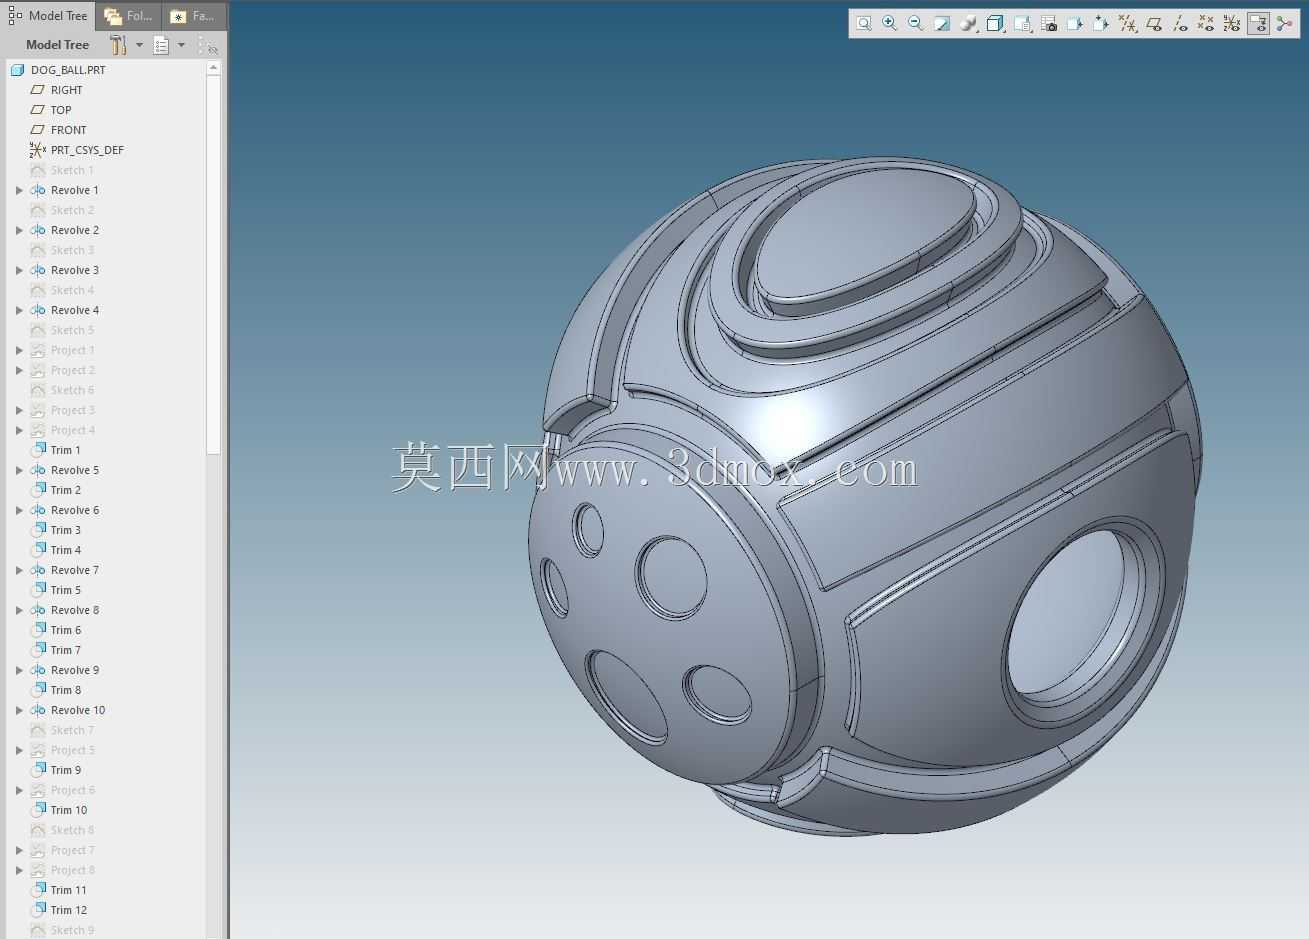The image size is (1309, 939).
Task: Expand the Revolve 2 feature
Action: [x=19, y=230]
